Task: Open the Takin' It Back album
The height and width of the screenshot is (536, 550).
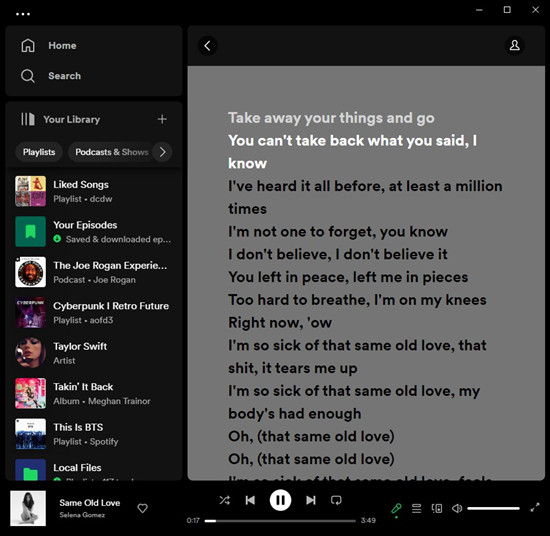Action: pos(94,393)
